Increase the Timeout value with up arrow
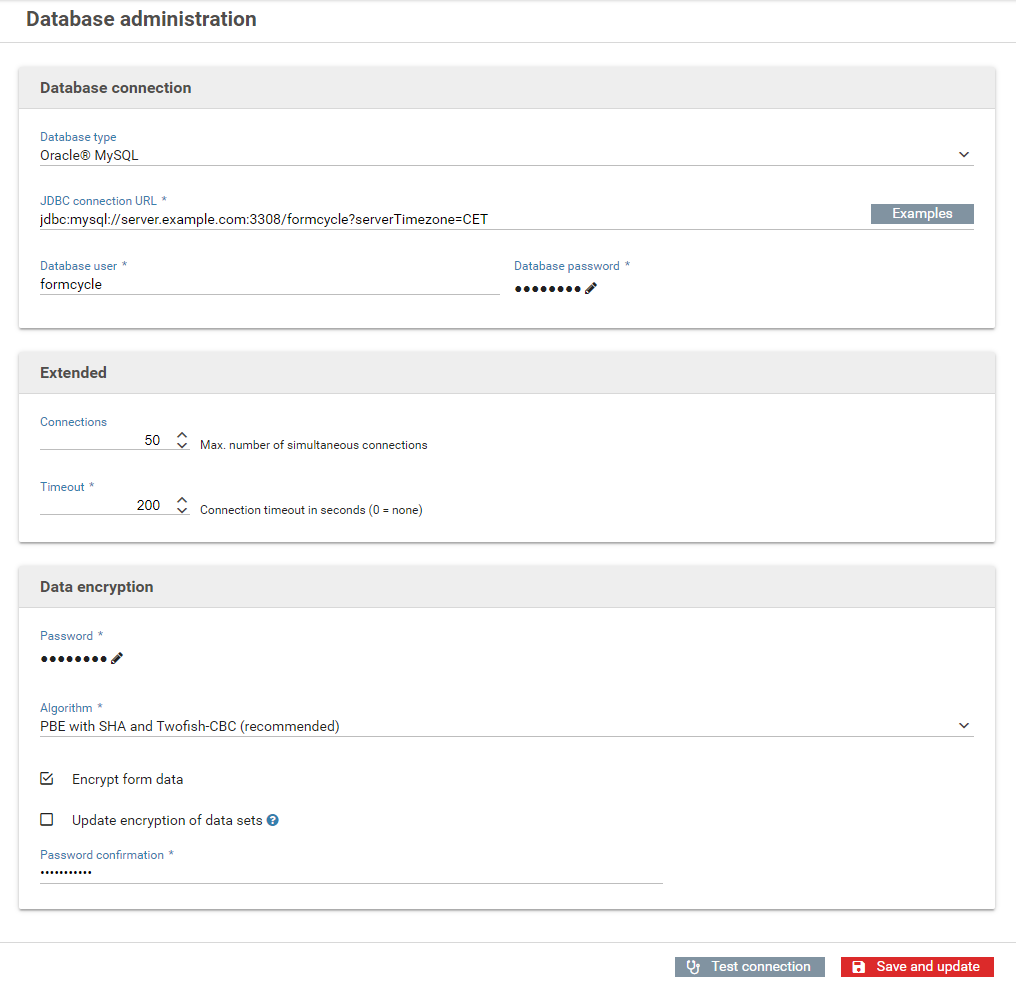Screen dimensions: 1016x989 182,500
